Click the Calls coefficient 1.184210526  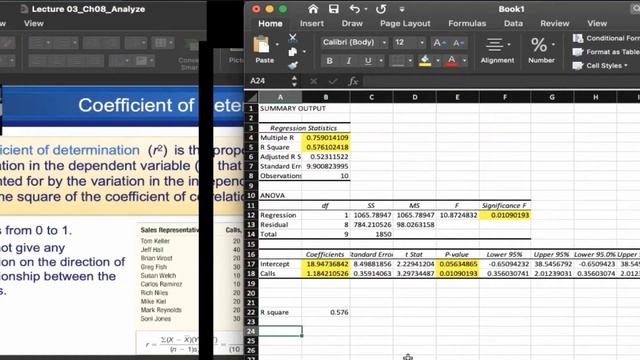326,273
